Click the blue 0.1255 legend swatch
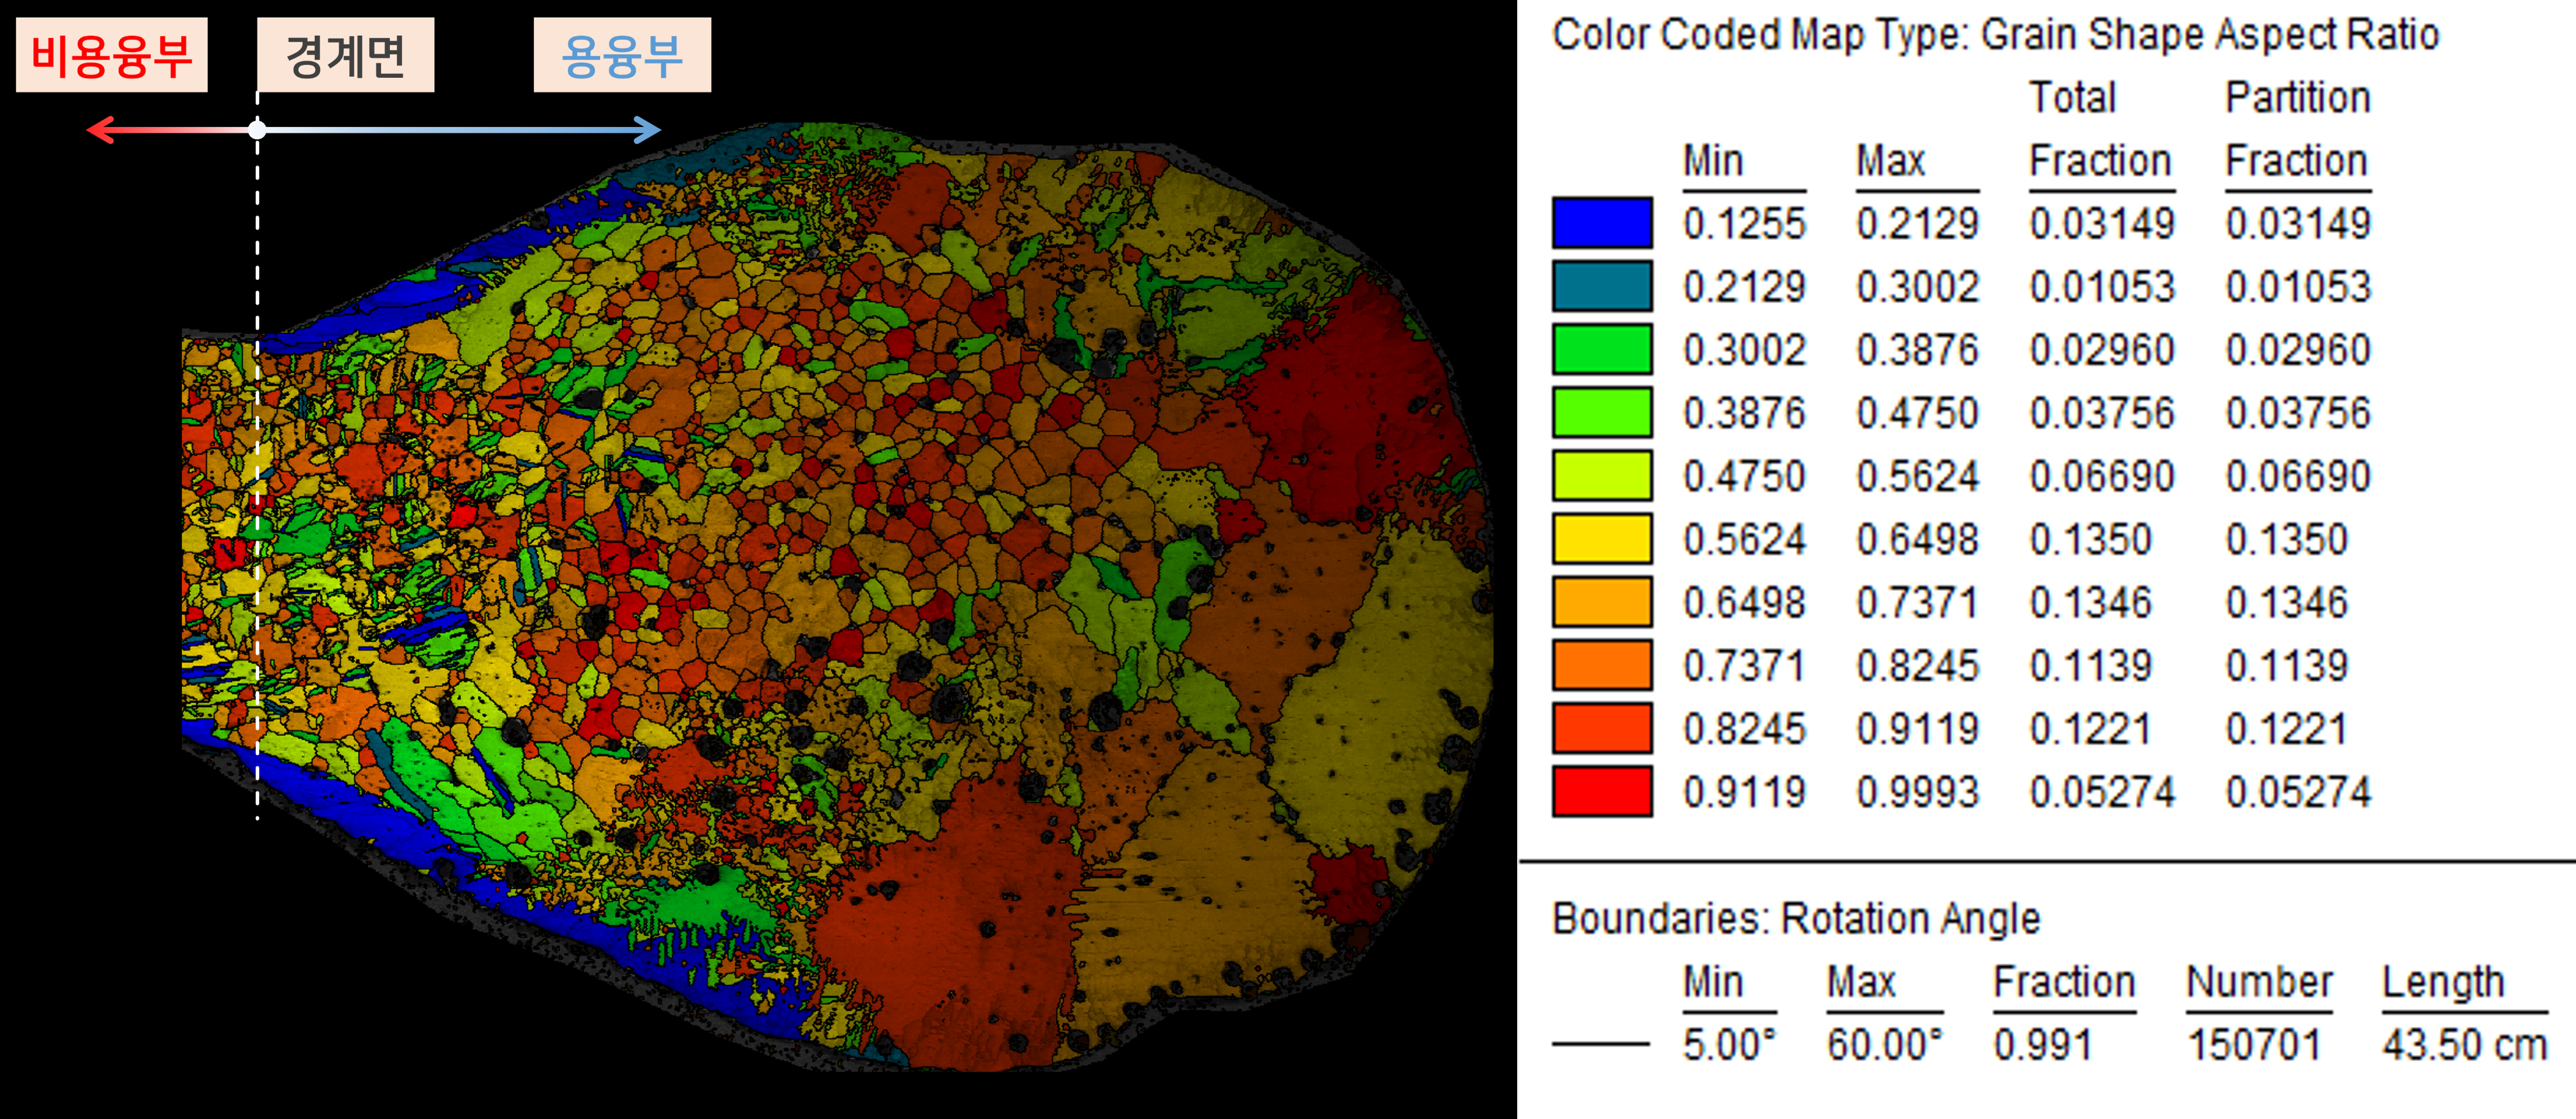The image size is (2576, 1119). tap(1601, 223)
